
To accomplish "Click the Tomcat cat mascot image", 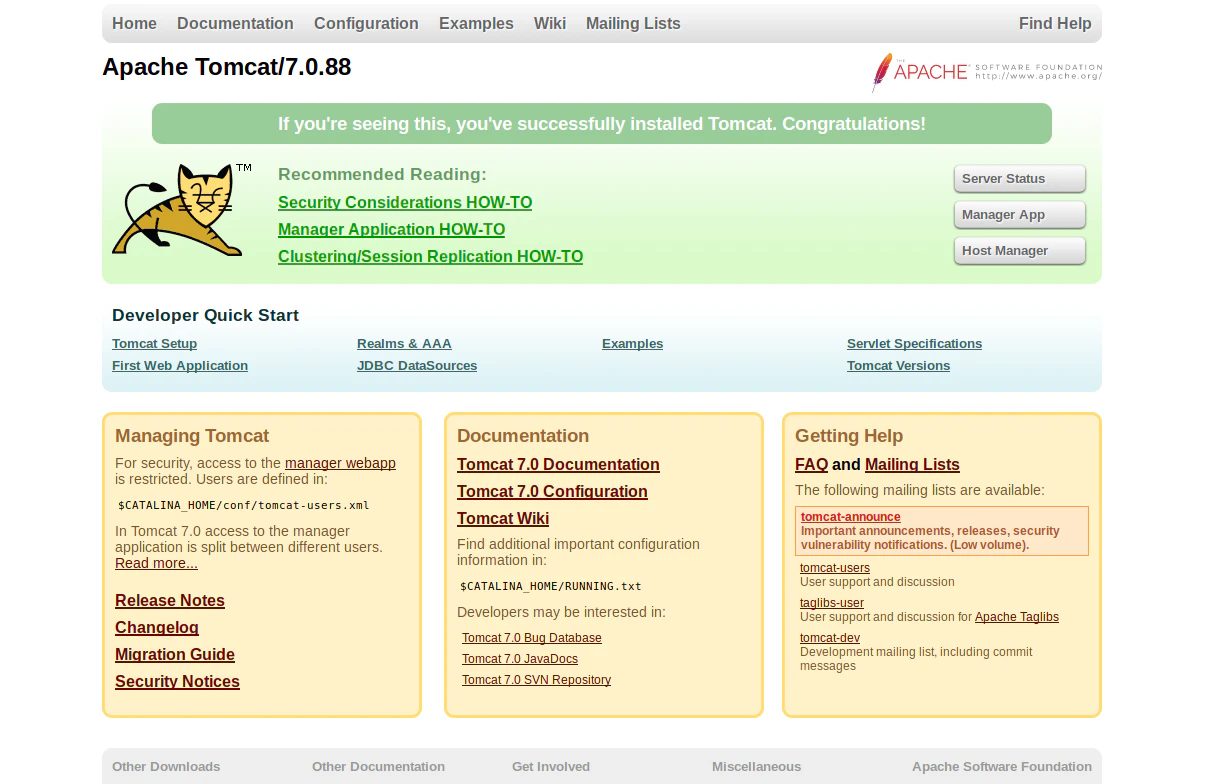I will (181, 210).
